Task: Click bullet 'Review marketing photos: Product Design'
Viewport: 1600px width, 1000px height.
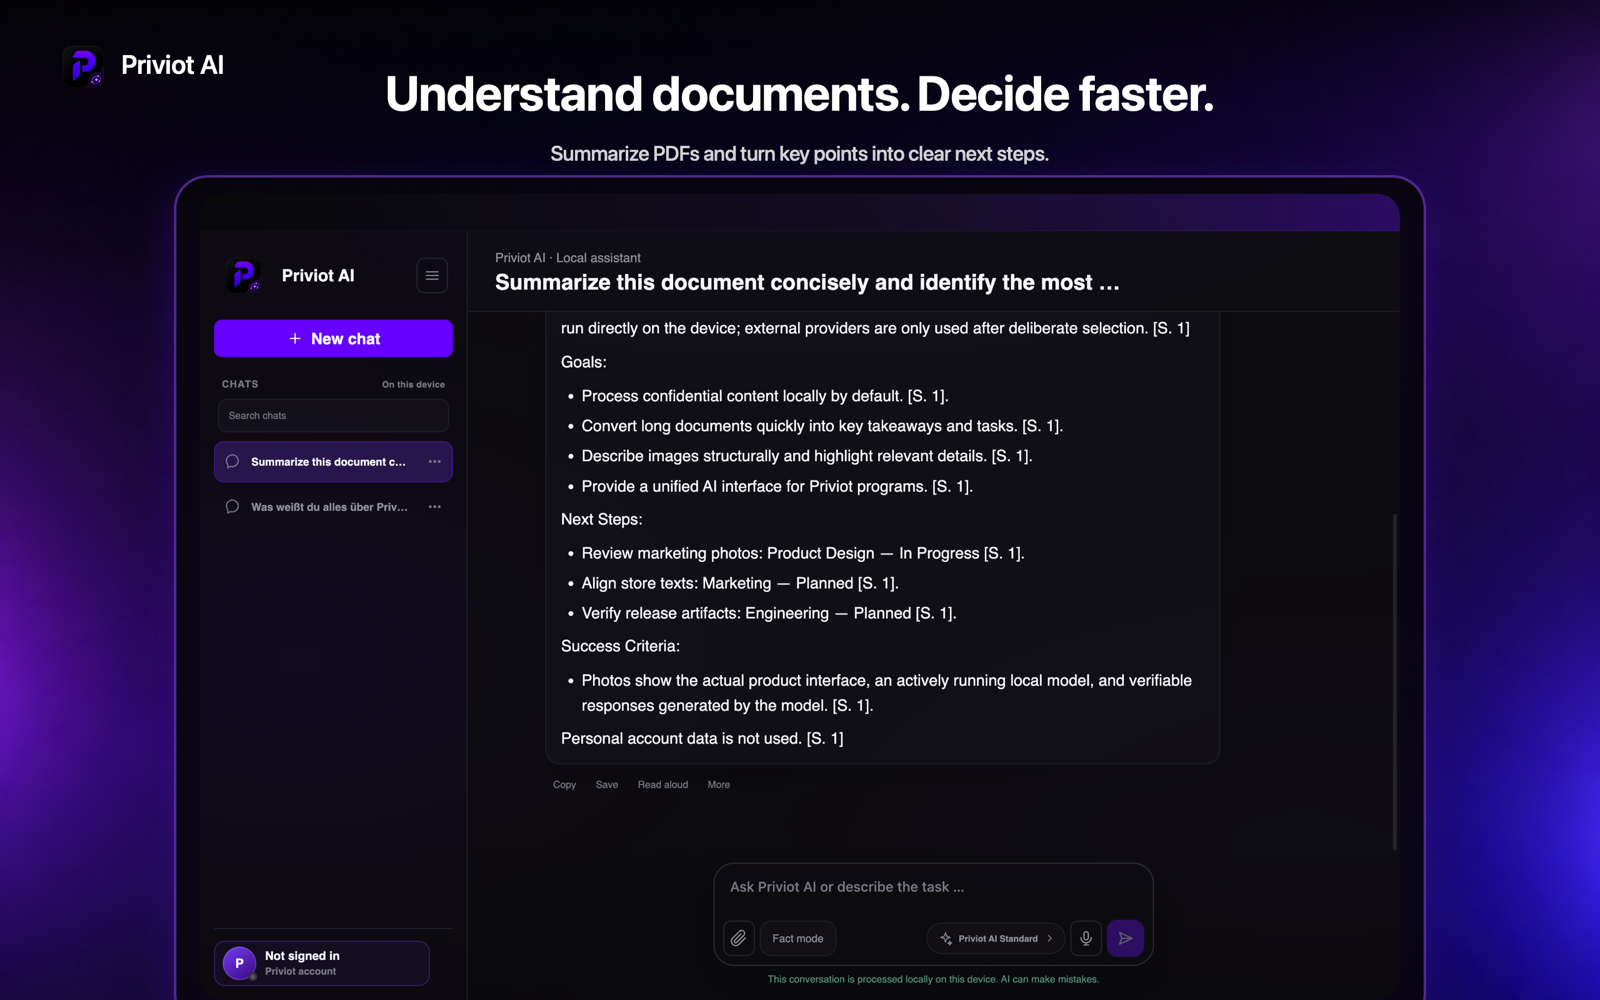Action: click(803, 553)
